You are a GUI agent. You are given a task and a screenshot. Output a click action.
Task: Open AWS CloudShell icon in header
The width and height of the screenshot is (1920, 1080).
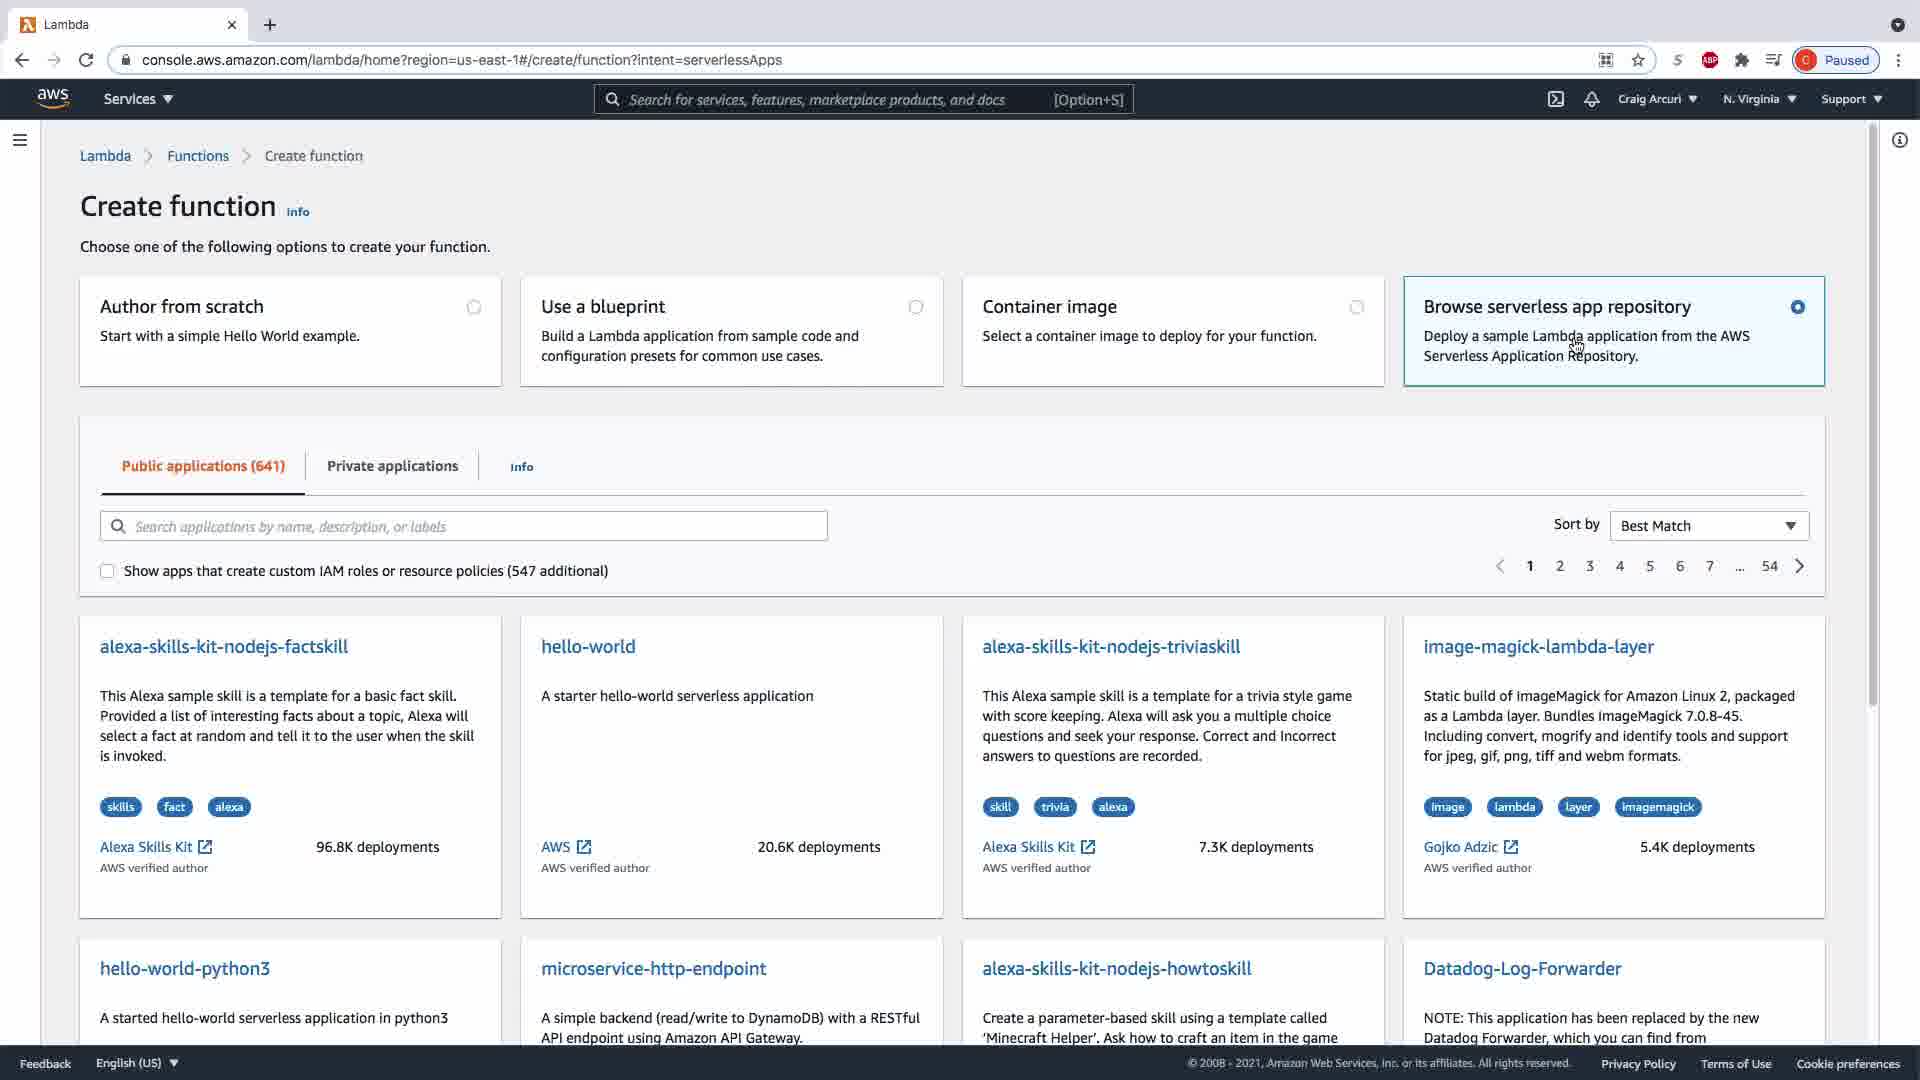click(x=1556, y=99)
